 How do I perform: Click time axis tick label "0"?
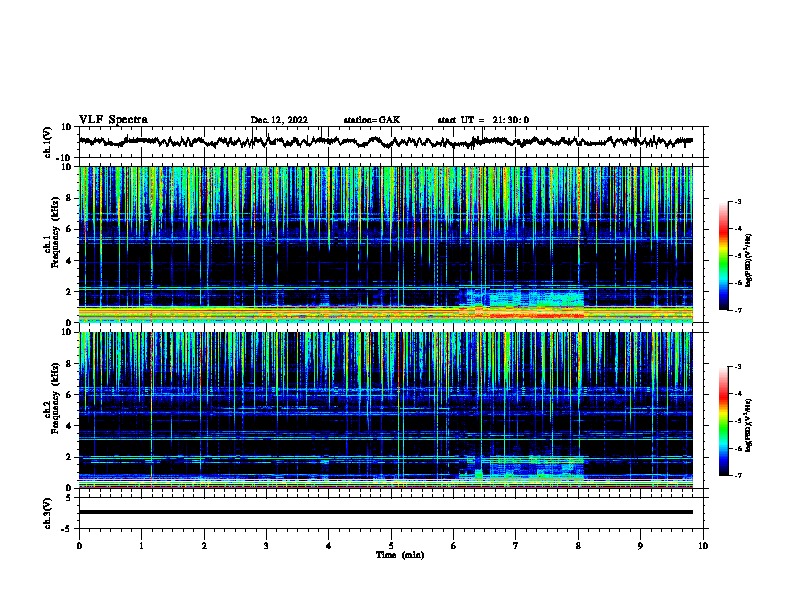[x=79, y=546]
